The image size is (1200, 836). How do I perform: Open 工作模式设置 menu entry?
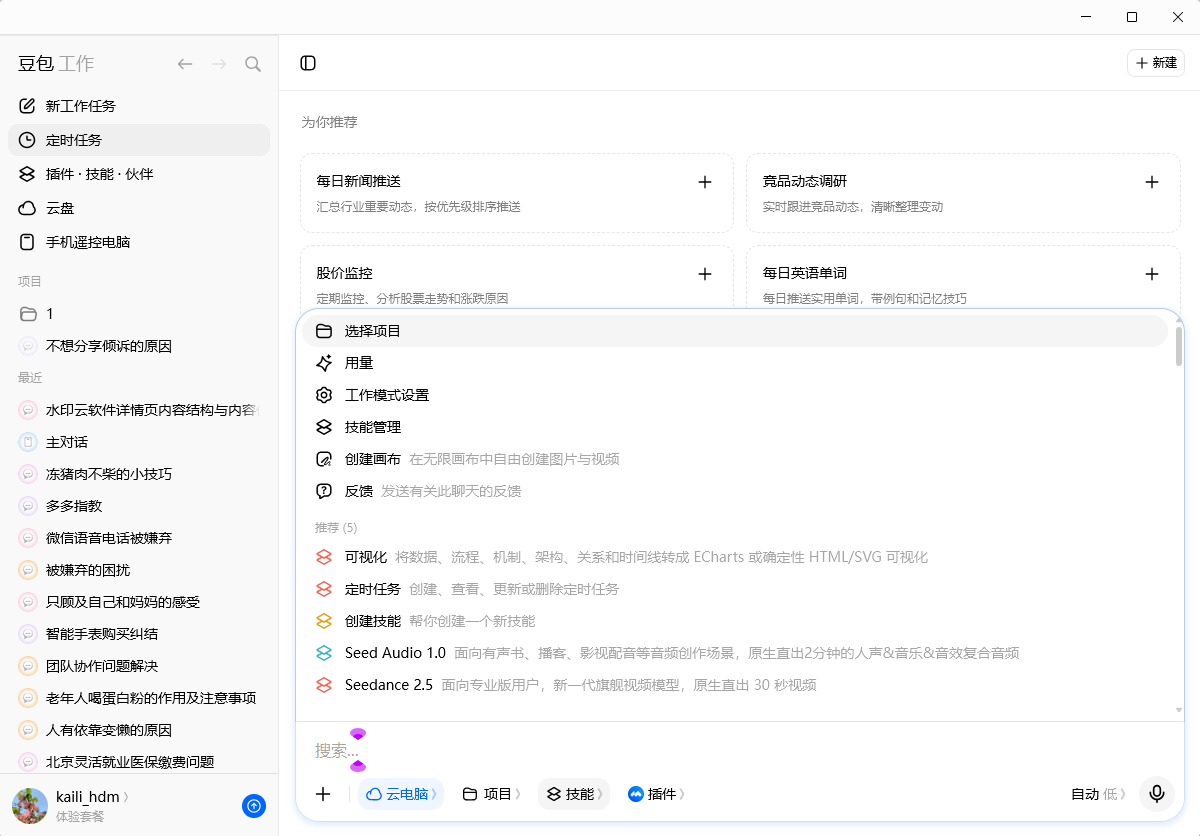tap(735, 395)
